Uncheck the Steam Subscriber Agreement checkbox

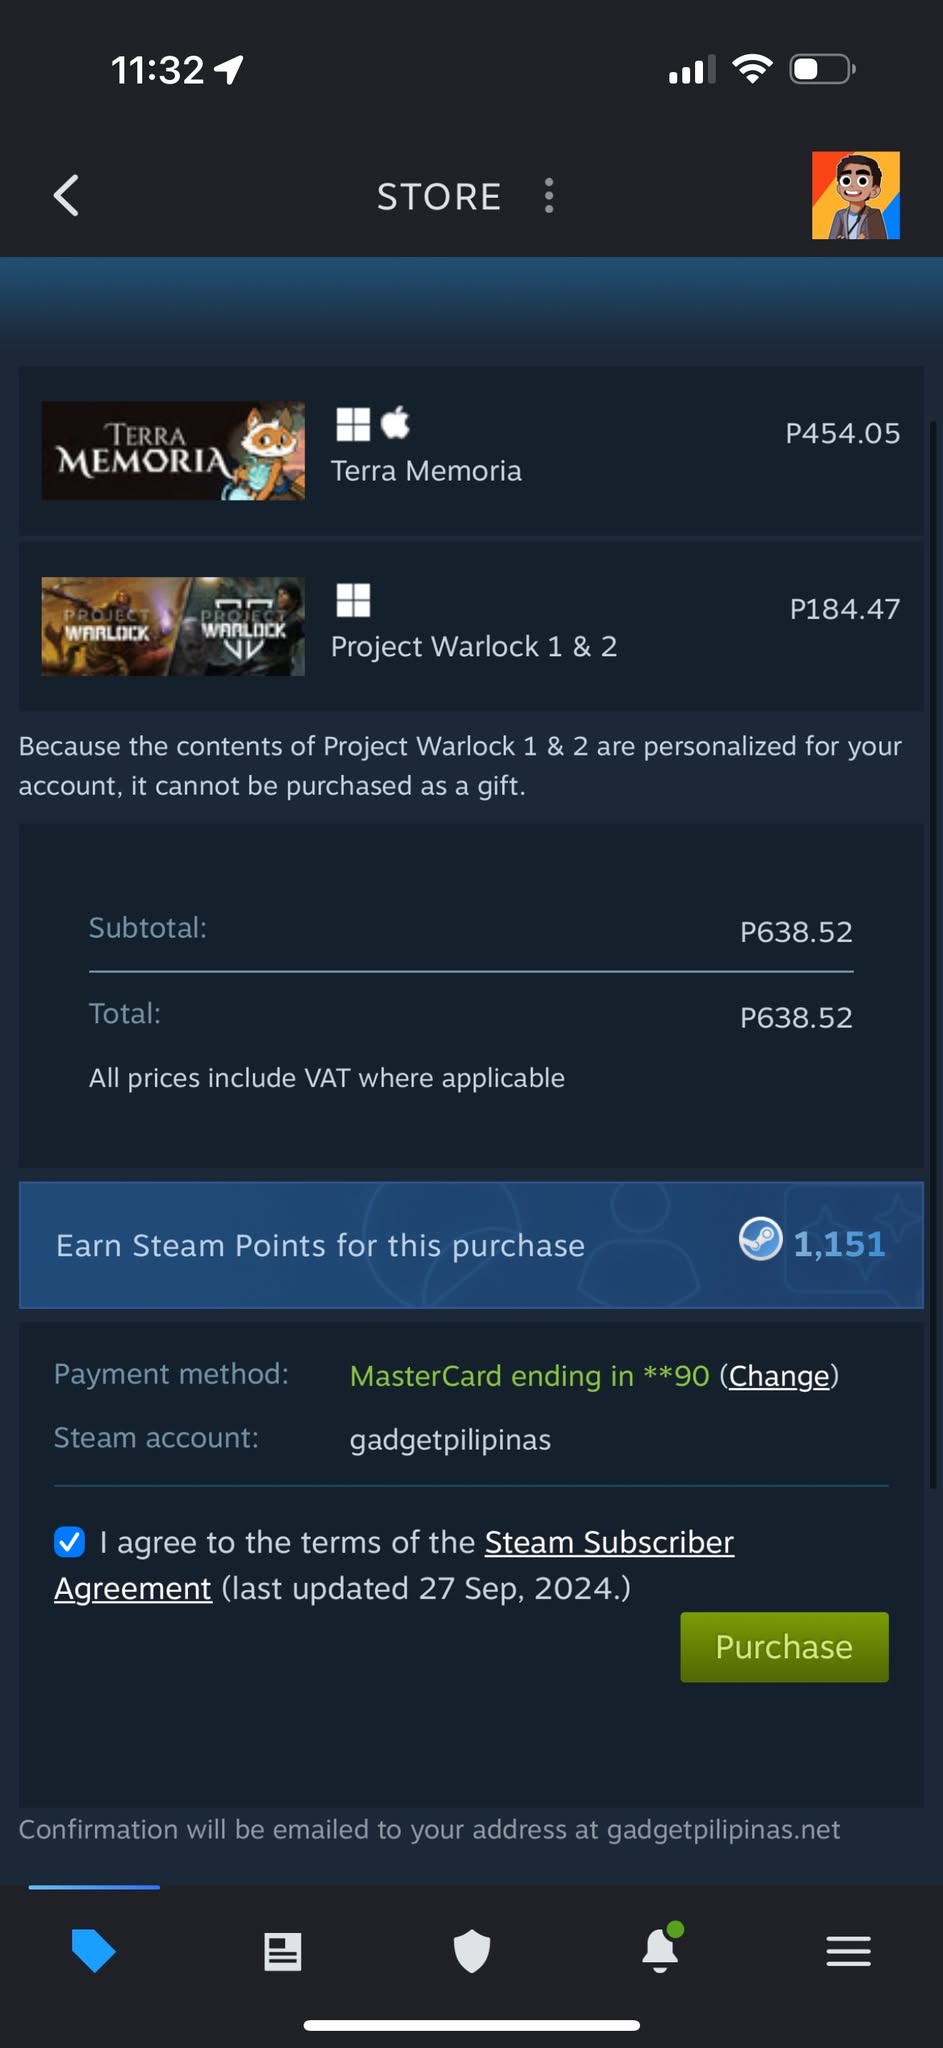coord(69,1542)
